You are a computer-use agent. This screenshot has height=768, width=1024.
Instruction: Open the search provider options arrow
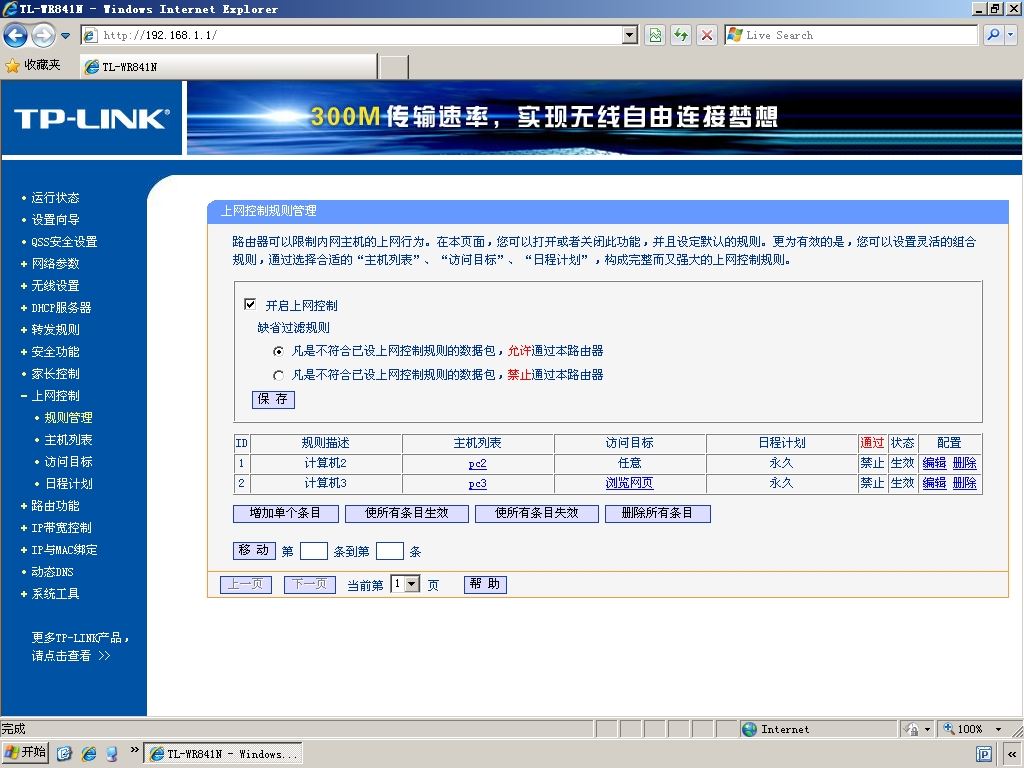click(x=1011, y=35)
